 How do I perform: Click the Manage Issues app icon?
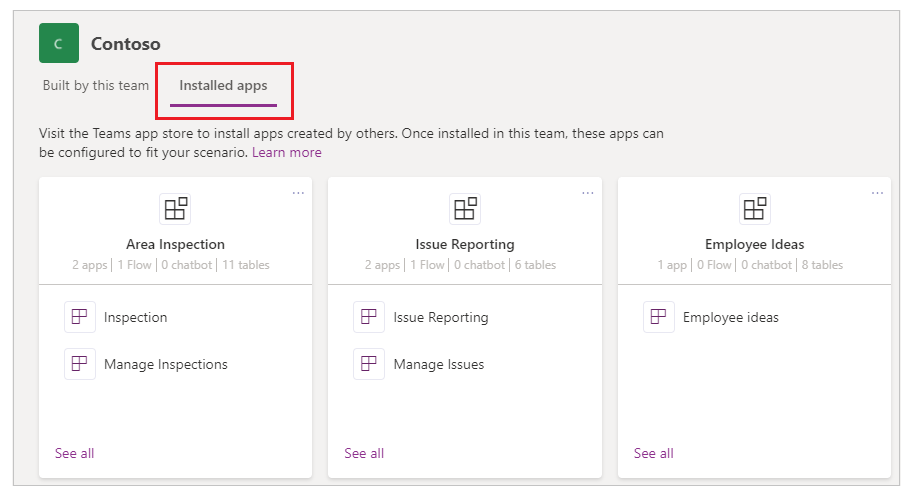(x=369, y=364)
